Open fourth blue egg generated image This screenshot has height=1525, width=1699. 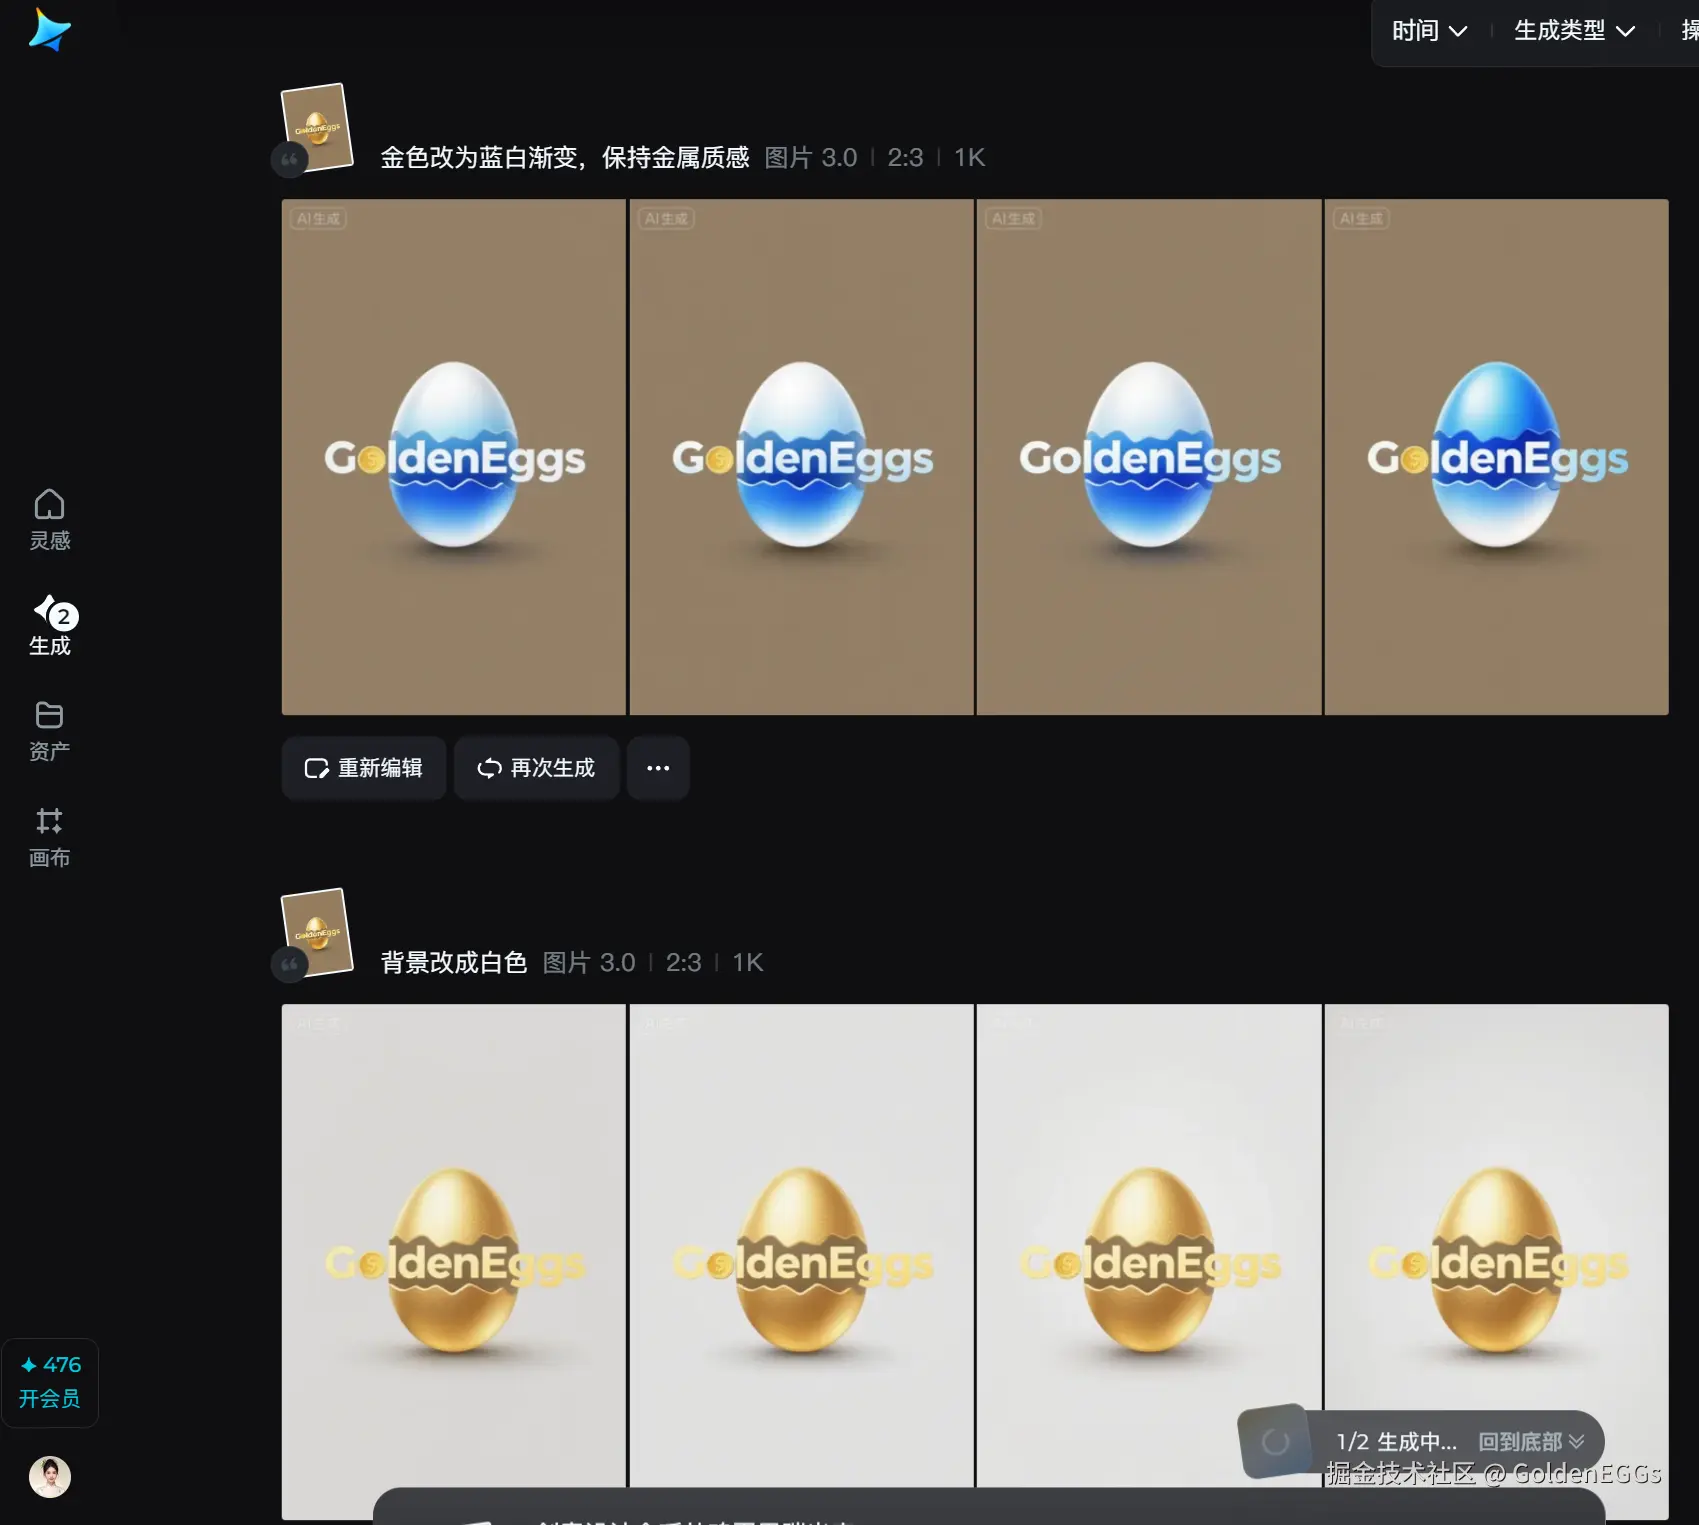tap(1496, 457)
